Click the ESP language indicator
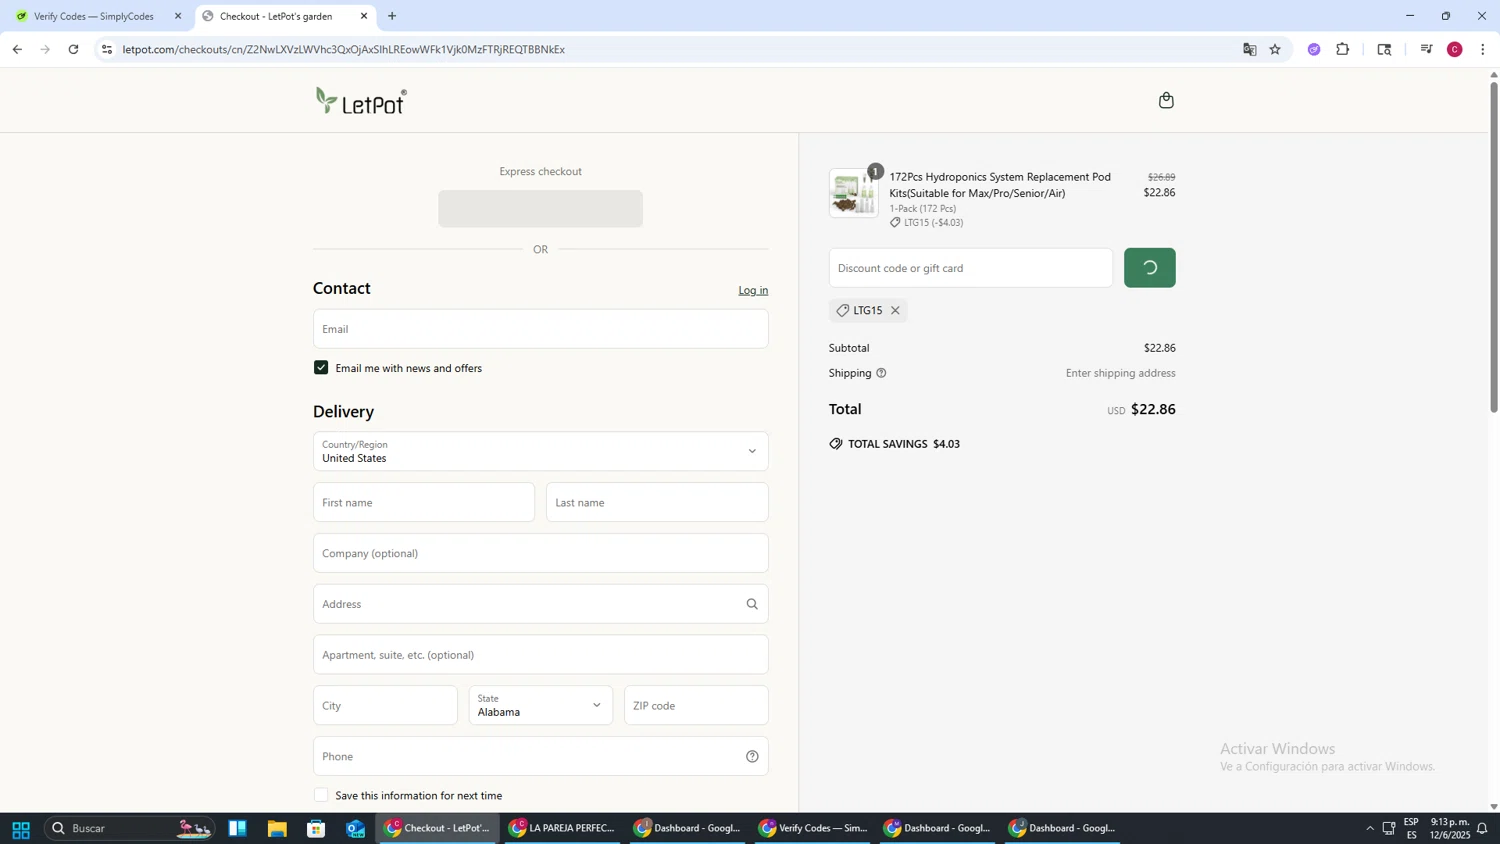The height and width of the screenshot is (844, 1500). (x=1411, y=829)
